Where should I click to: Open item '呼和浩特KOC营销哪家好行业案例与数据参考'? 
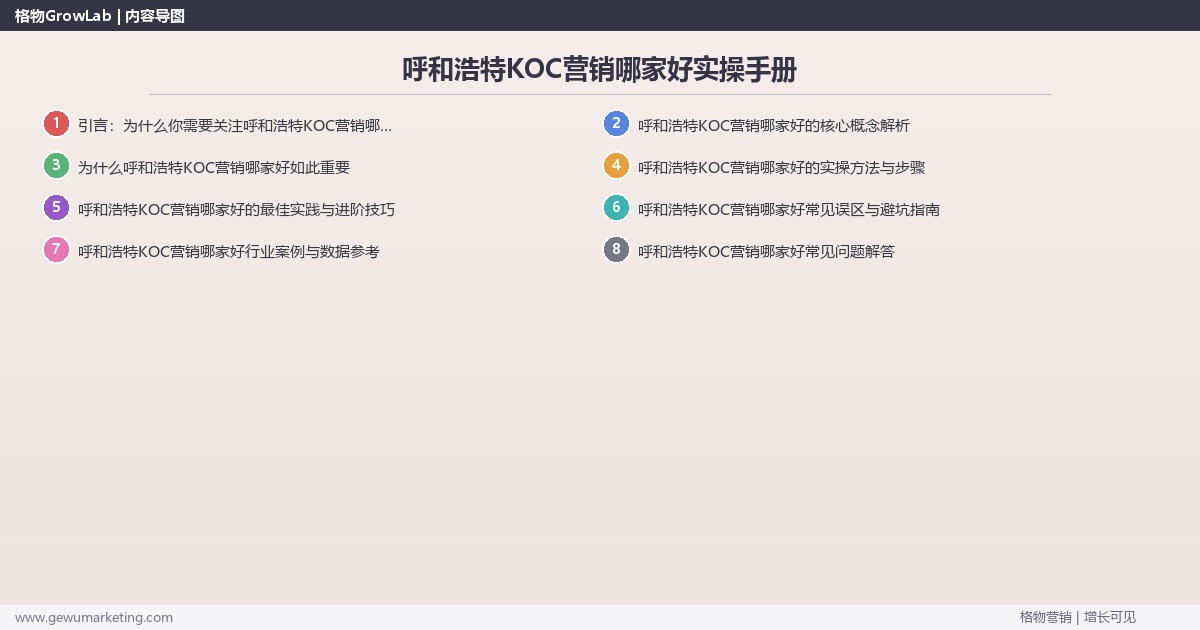[229, 252]
